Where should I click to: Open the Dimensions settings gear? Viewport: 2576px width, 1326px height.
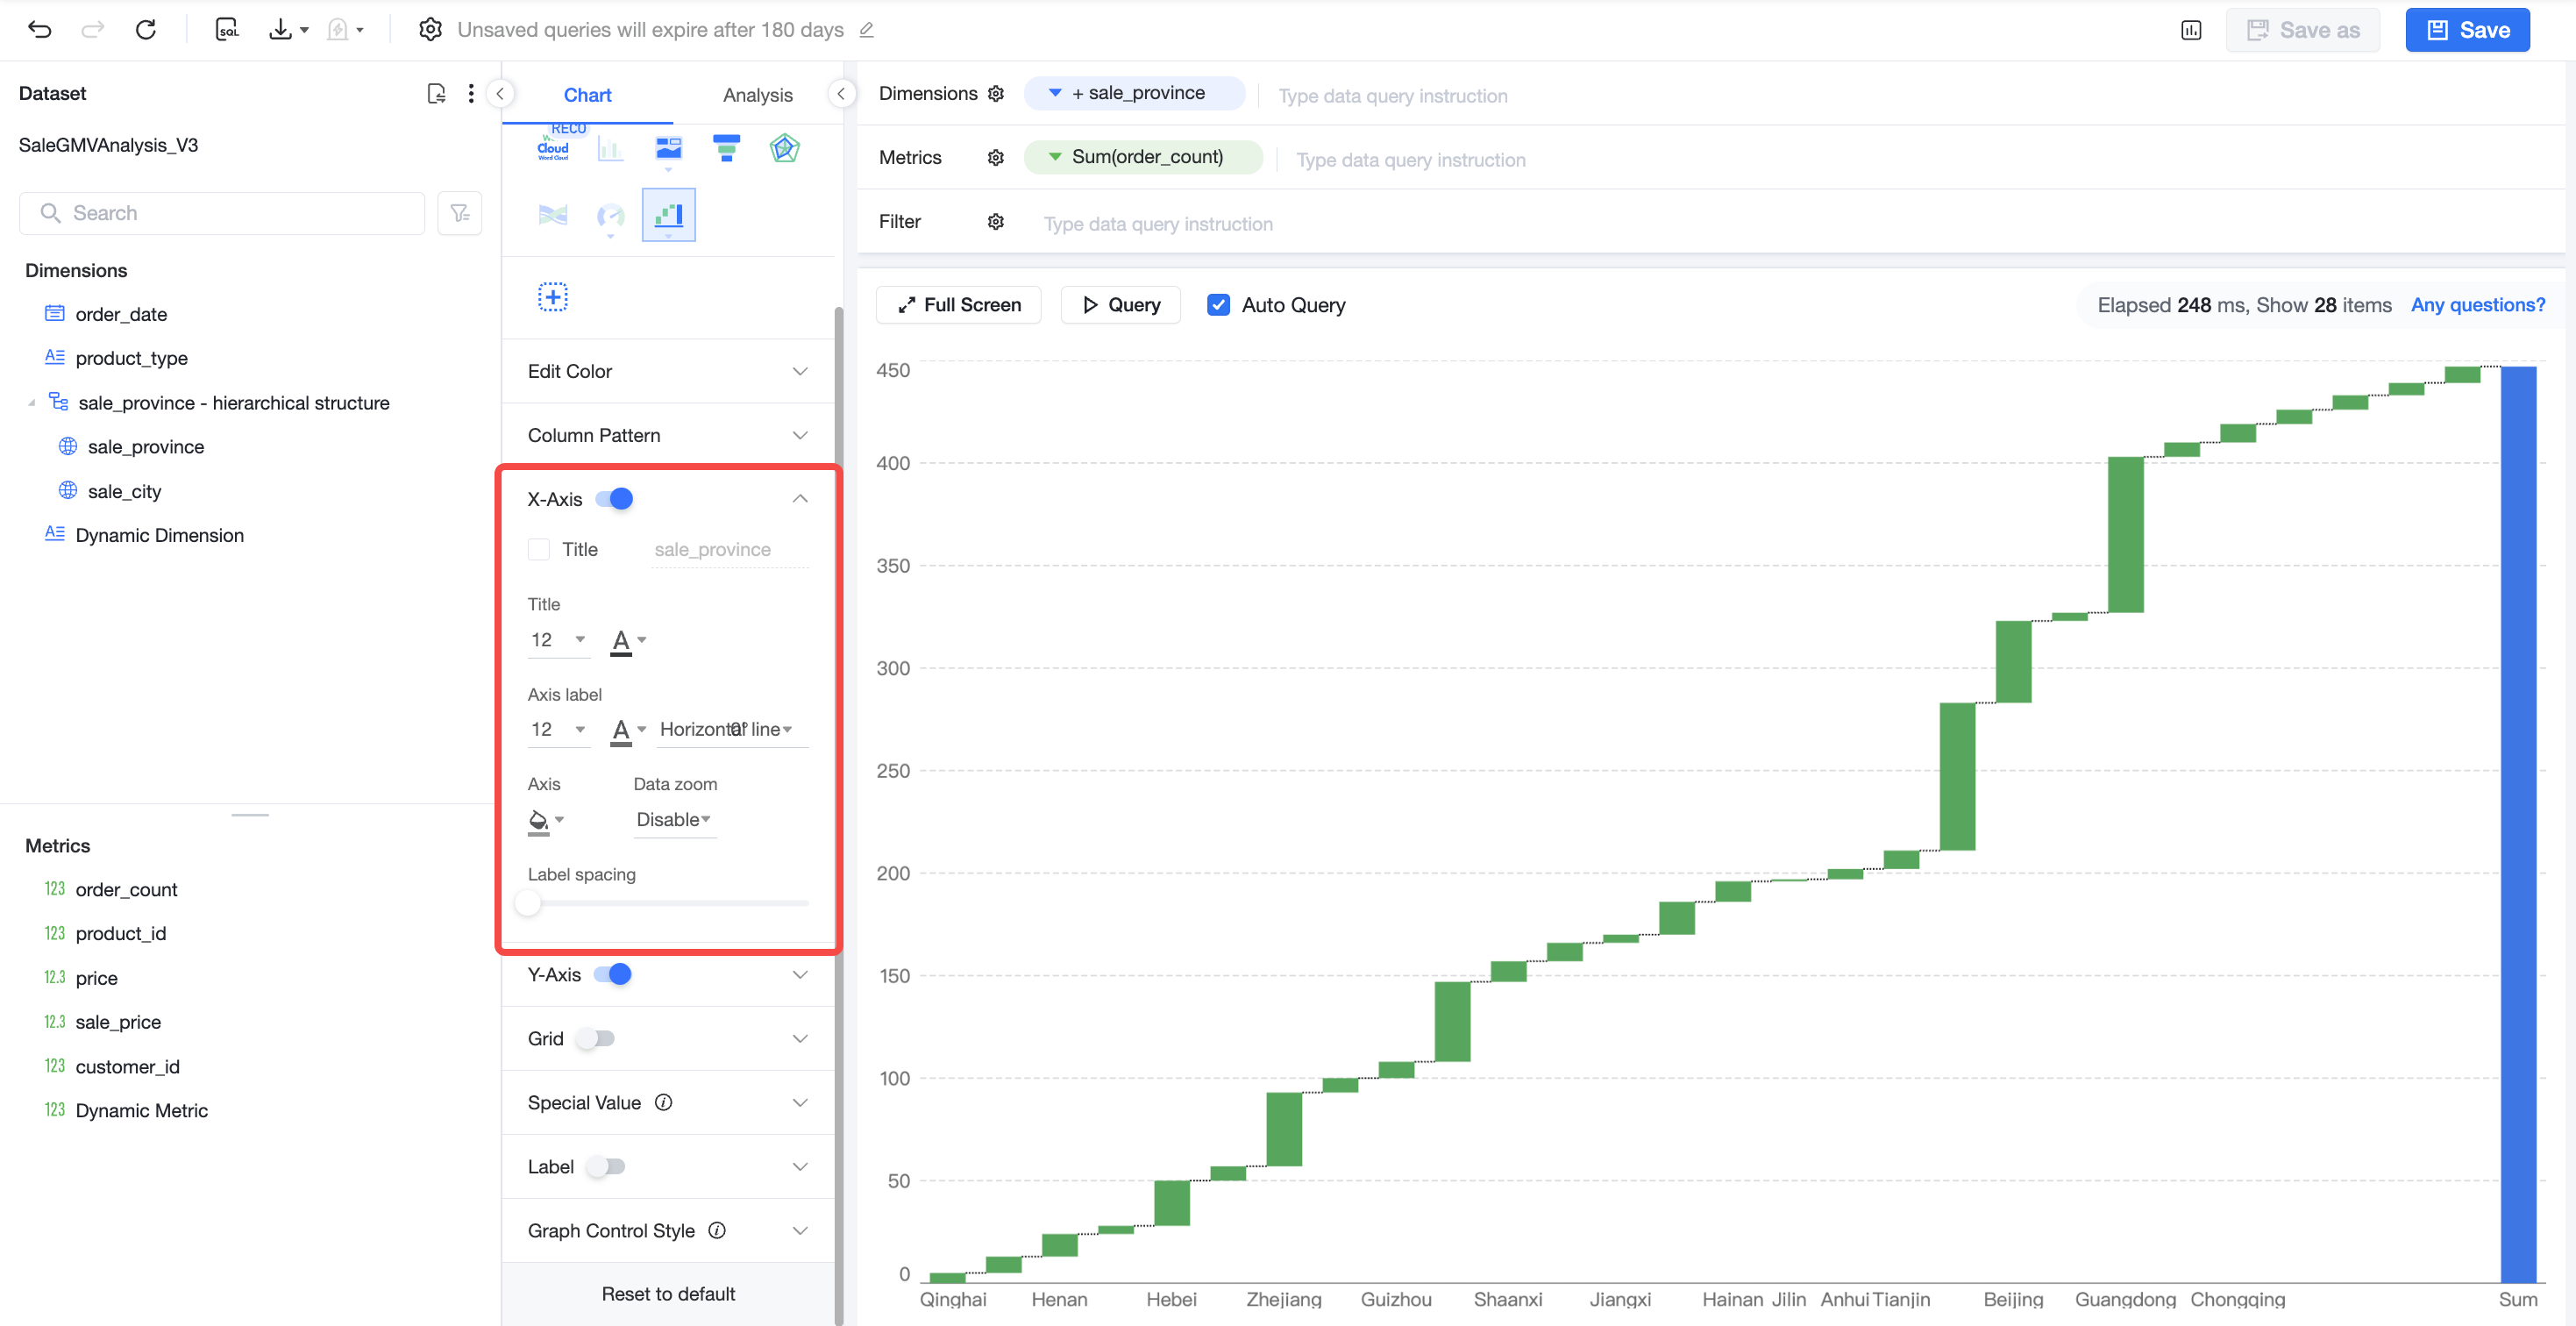tap(995, 94)
